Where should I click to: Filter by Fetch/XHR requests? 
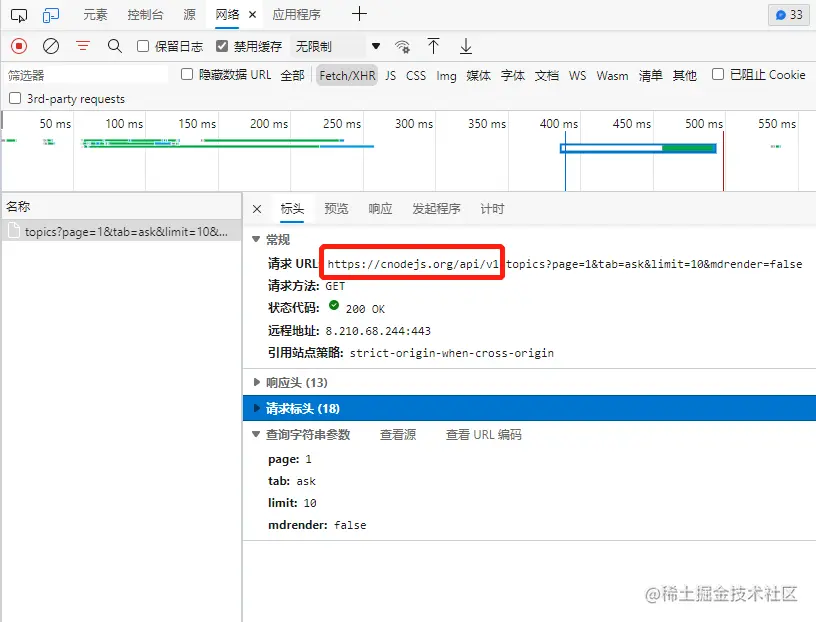coord(347,75)
